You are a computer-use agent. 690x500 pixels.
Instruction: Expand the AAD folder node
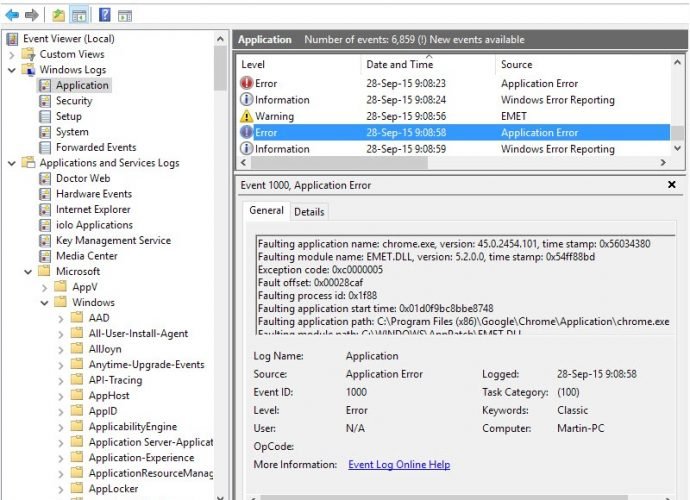coord(61,319)
